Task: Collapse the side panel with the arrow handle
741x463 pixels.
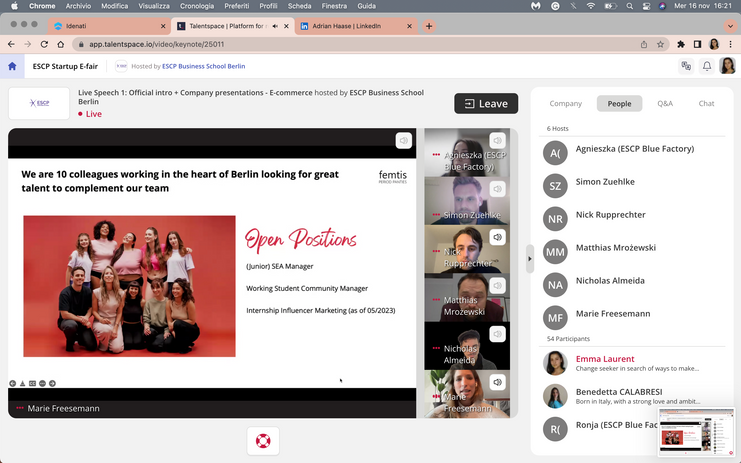Action: [x=530, y=259]
